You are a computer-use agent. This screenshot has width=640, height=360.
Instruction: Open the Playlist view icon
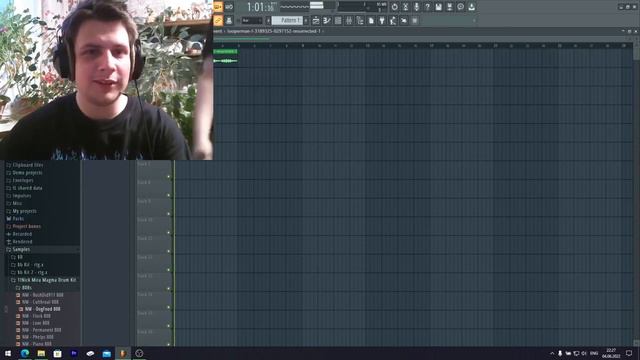click(316, 20)
